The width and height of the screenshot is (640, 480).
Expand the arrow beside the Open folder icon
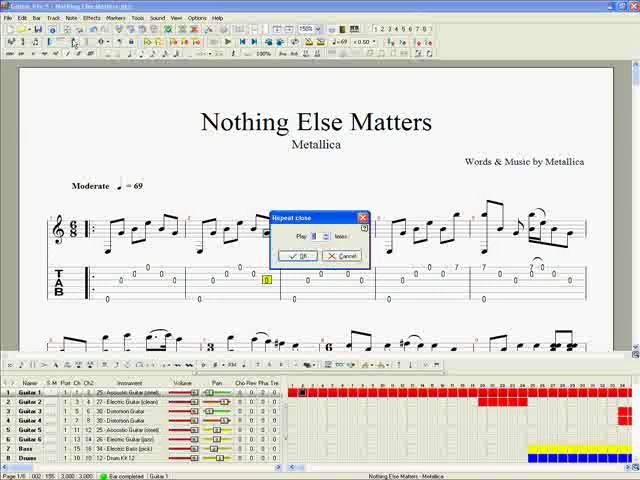pyautogui.click(x=29, y=29)
